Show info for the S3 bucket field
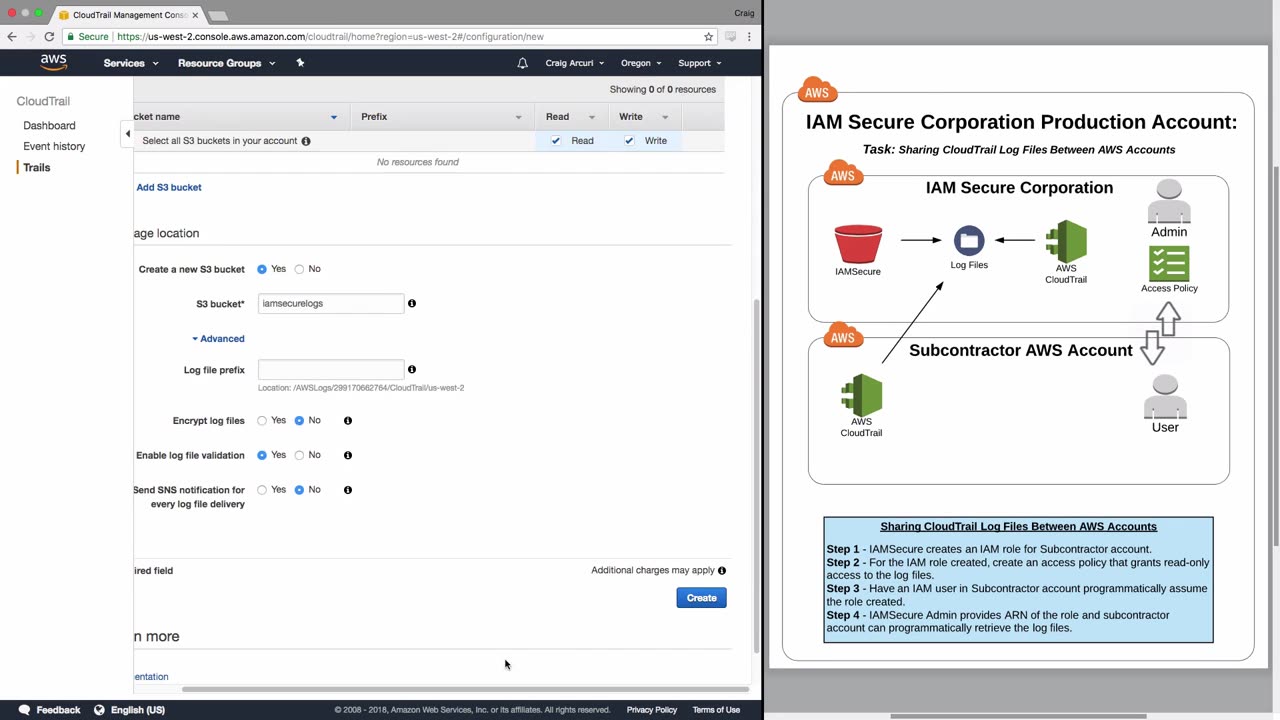1280x720 pixels. pos(412,303)
